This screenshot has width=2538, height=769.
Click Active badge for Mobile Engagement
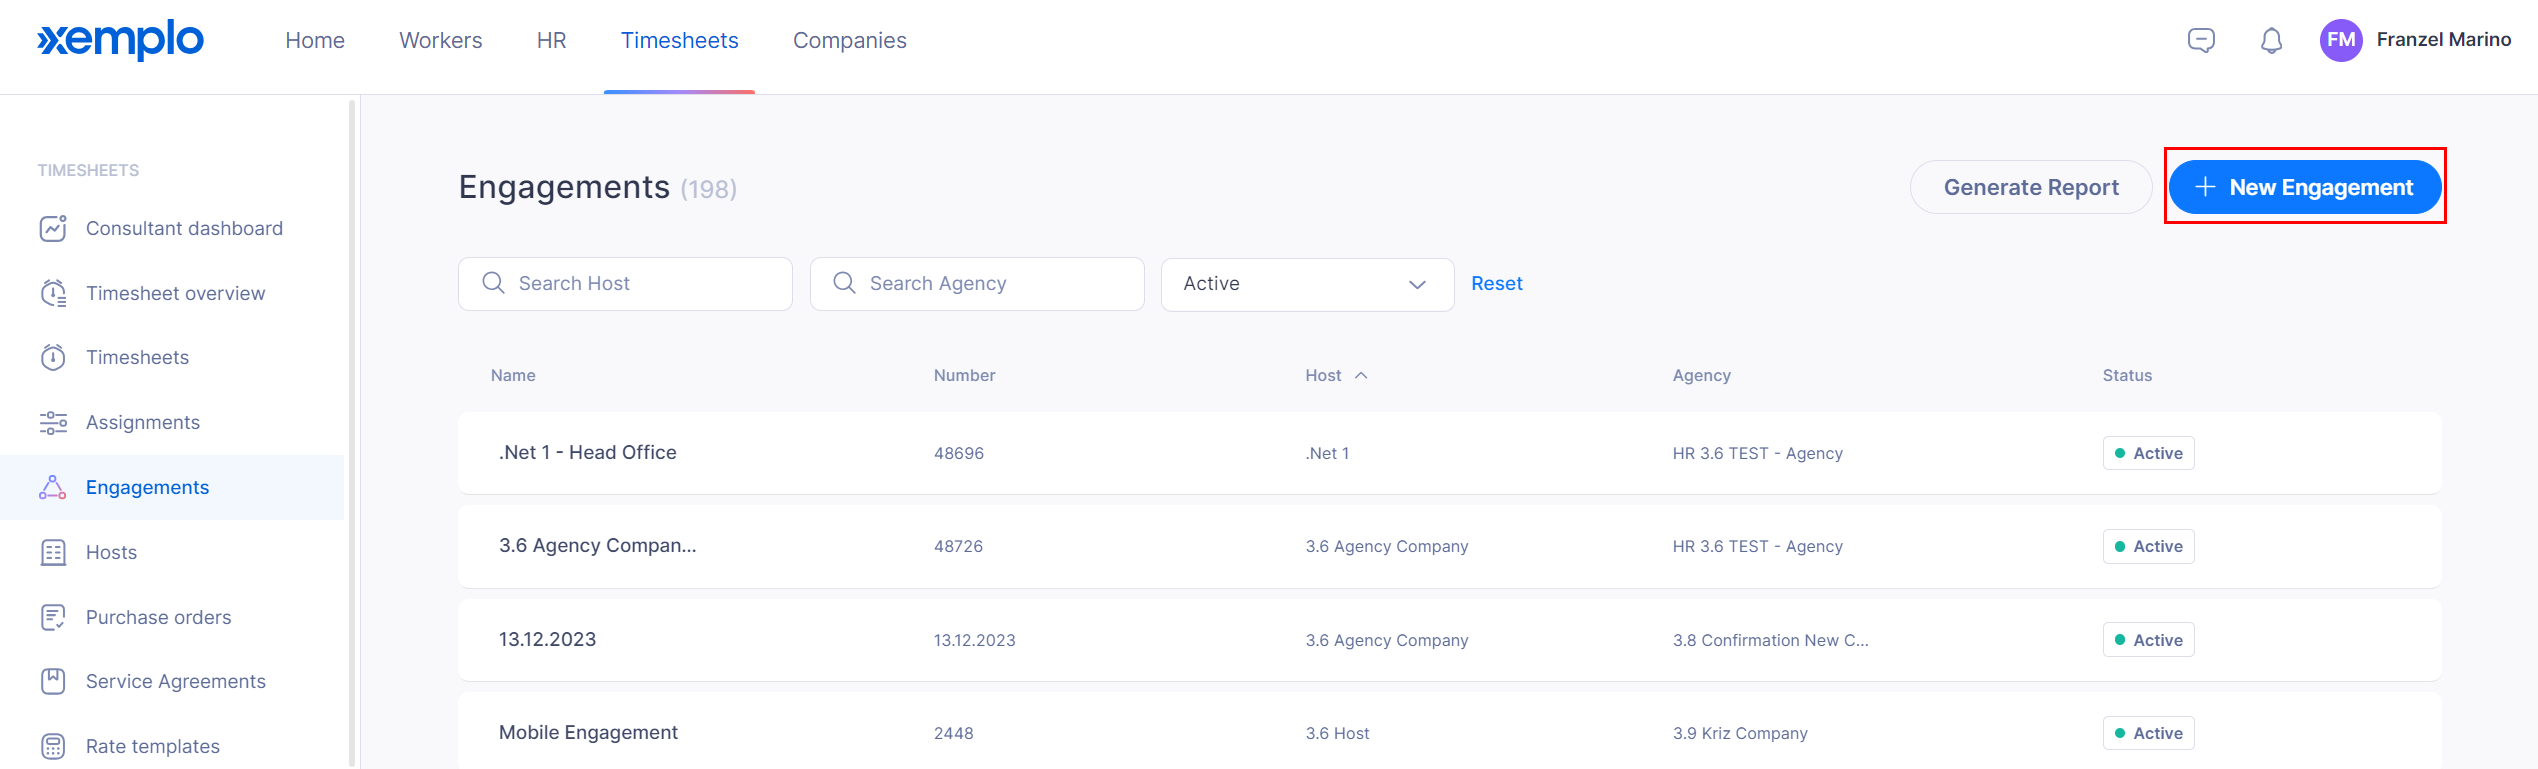click(2148, 733)
